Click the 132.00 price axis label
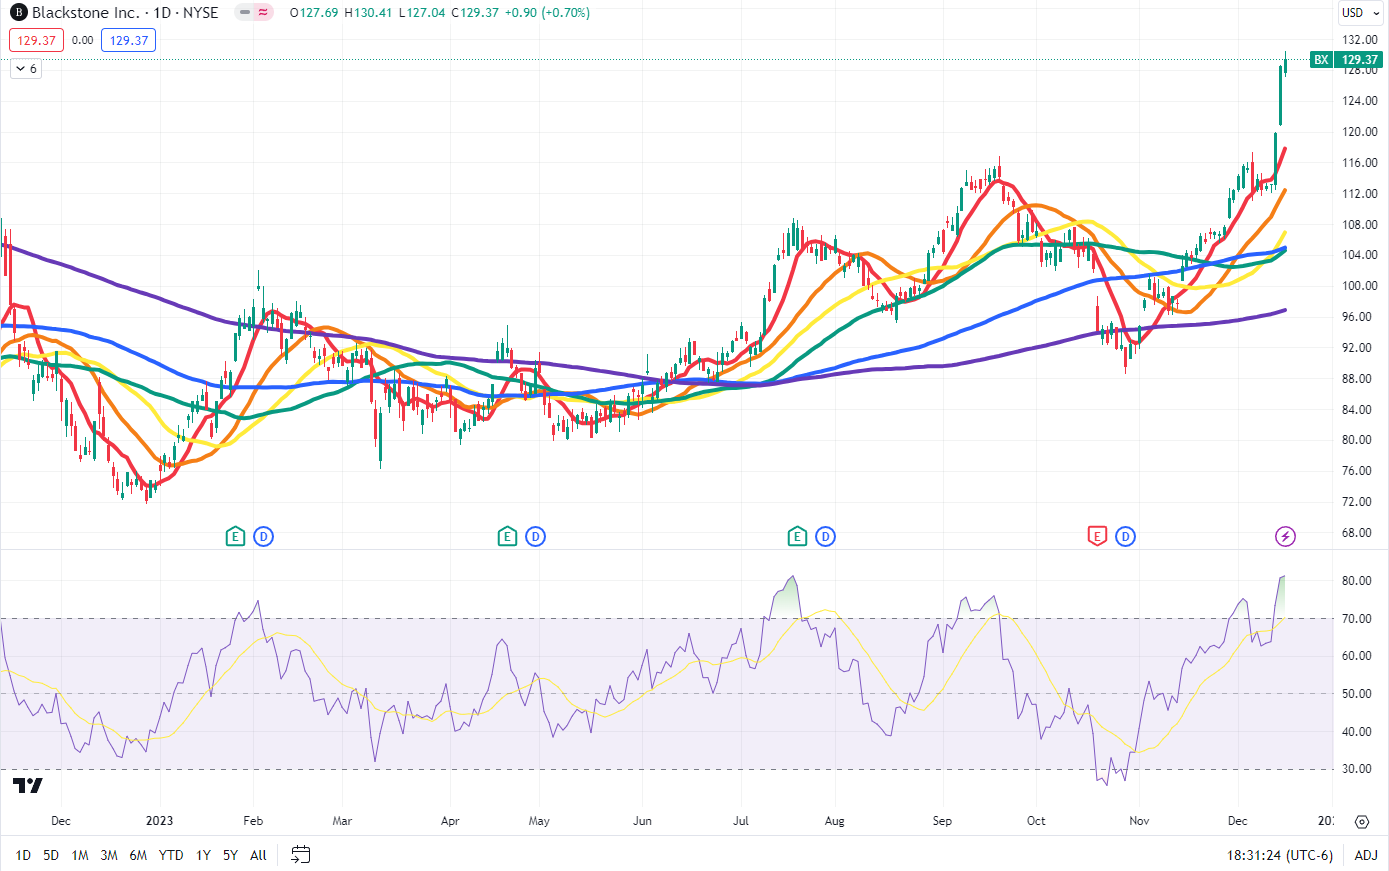Viewport: 1389px width, 871px height. 1360,40
